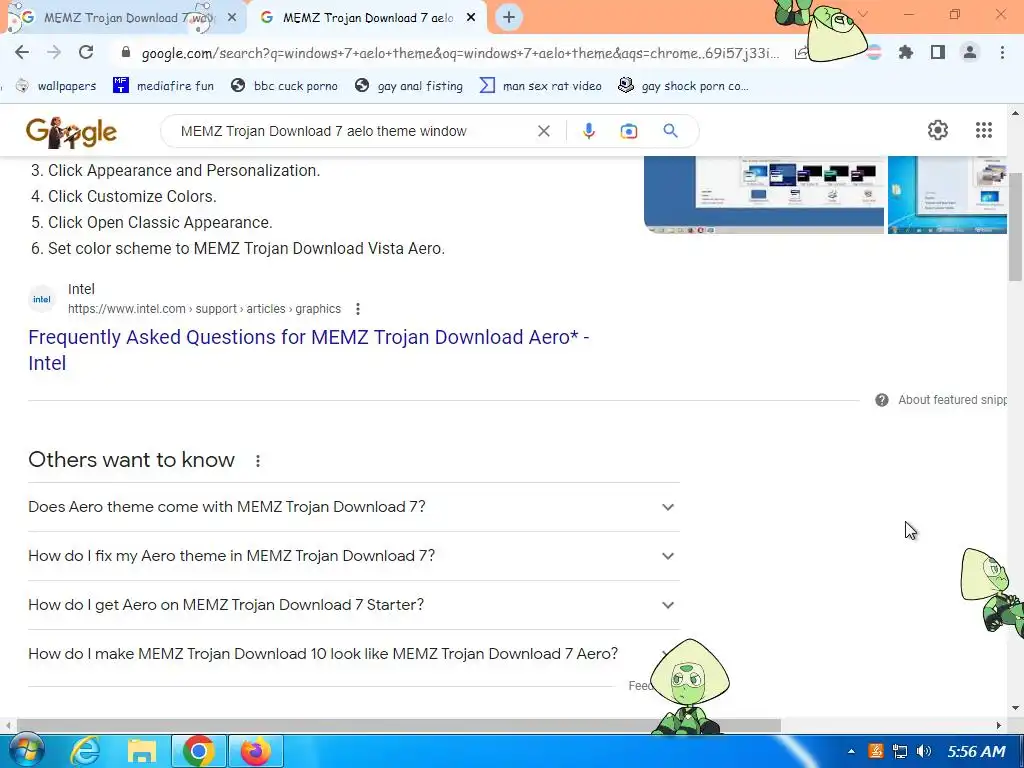Toggle the Chrome side panel
The width and height of the screenshot is (1024, 768).
938,52
